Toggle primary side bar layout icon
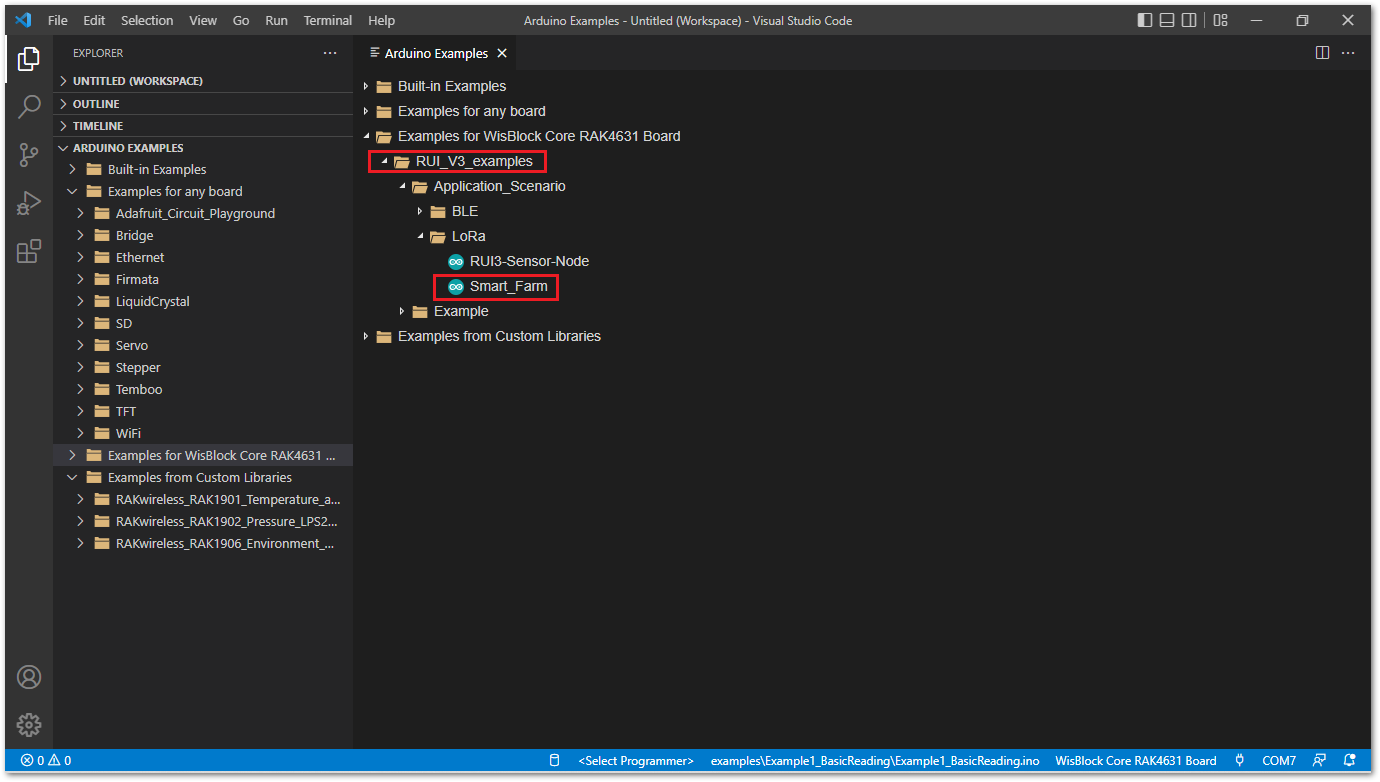Viewport: 1380px width, 782px height. point(1145,20)
